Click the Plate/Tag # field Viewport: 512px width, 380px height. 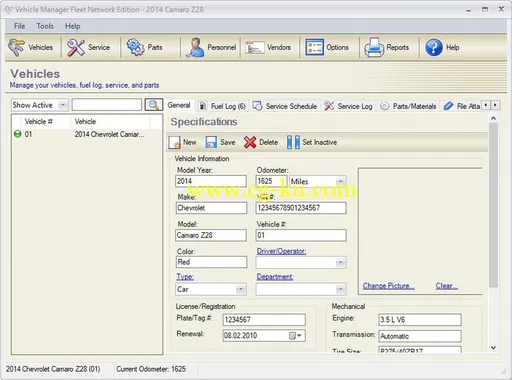click(264, 320)
